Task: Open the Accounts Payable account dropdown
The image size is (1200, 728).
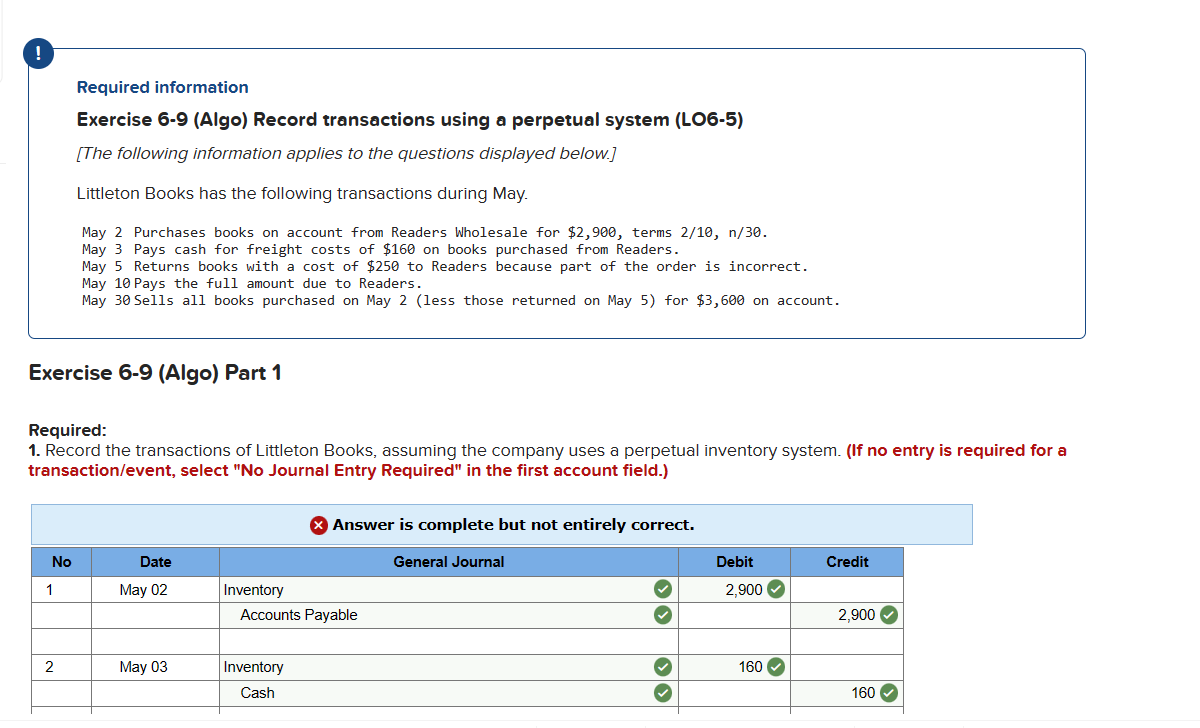Action: pyautogui.click(x=430, y=615)
